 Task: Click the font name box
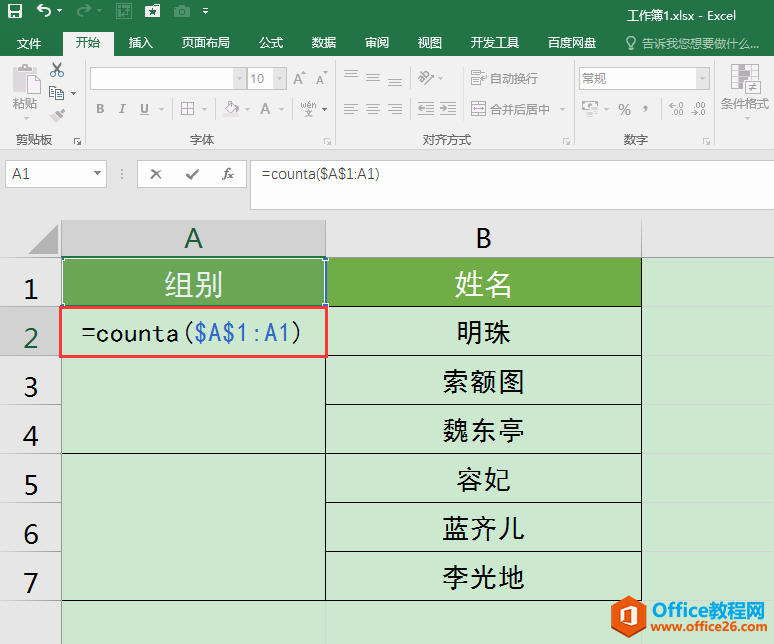pos(161,78)
